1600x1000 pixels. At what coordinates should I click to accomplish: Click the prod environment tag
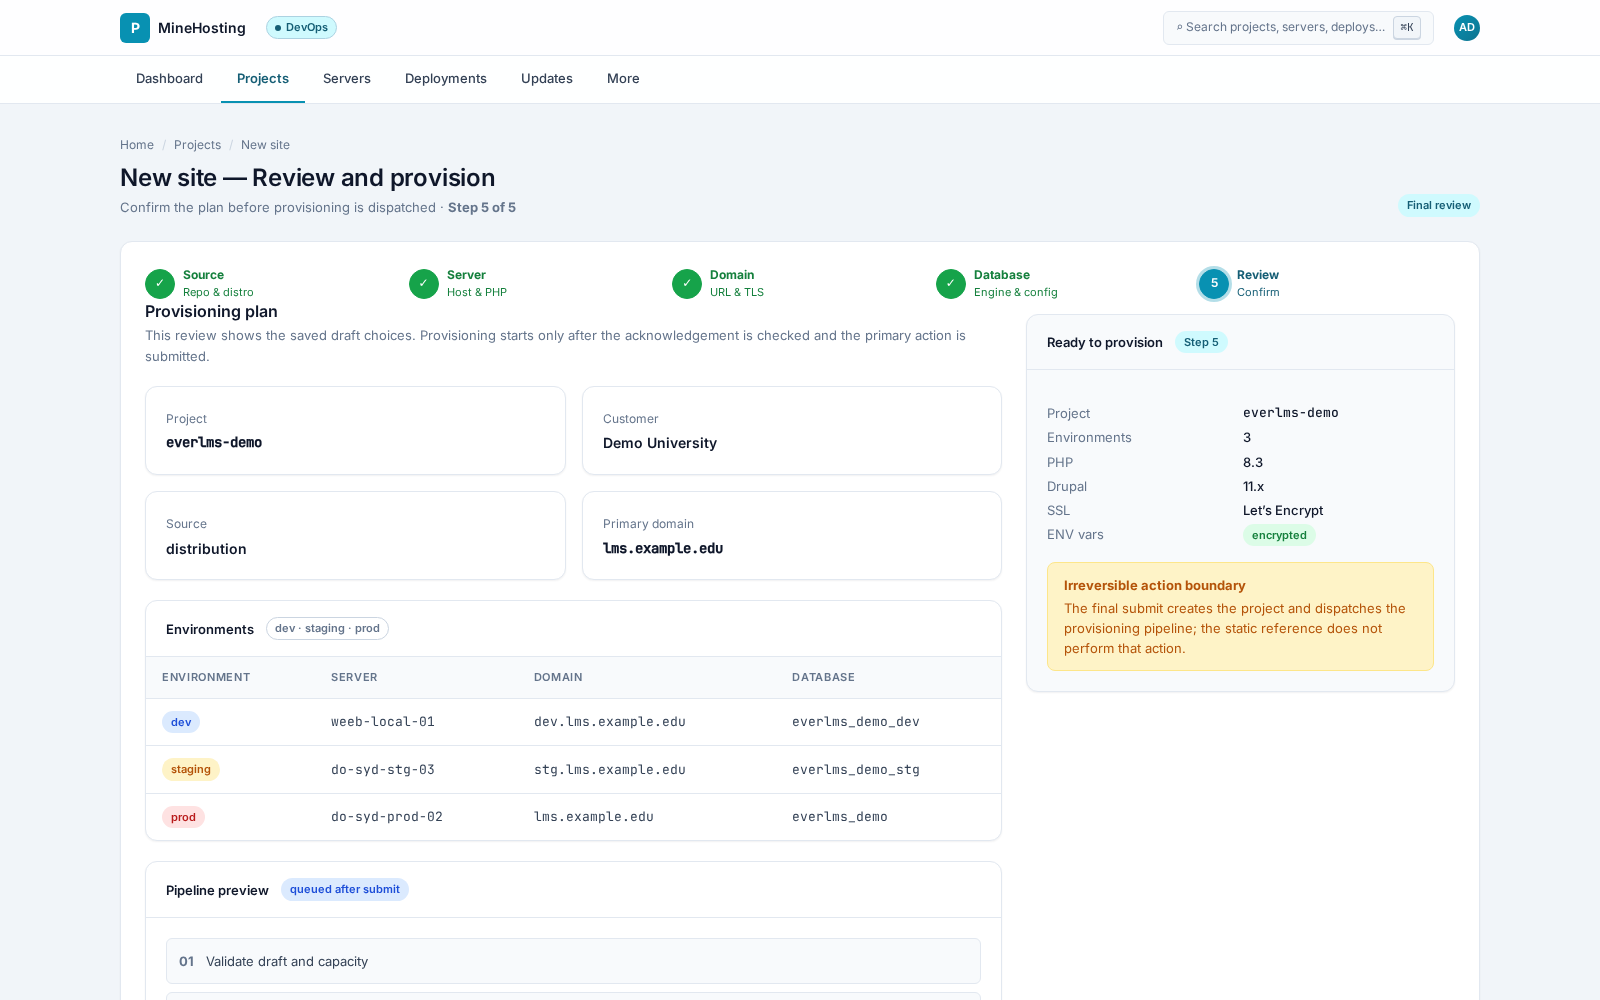pyautogui.click(x=183, y=817)
